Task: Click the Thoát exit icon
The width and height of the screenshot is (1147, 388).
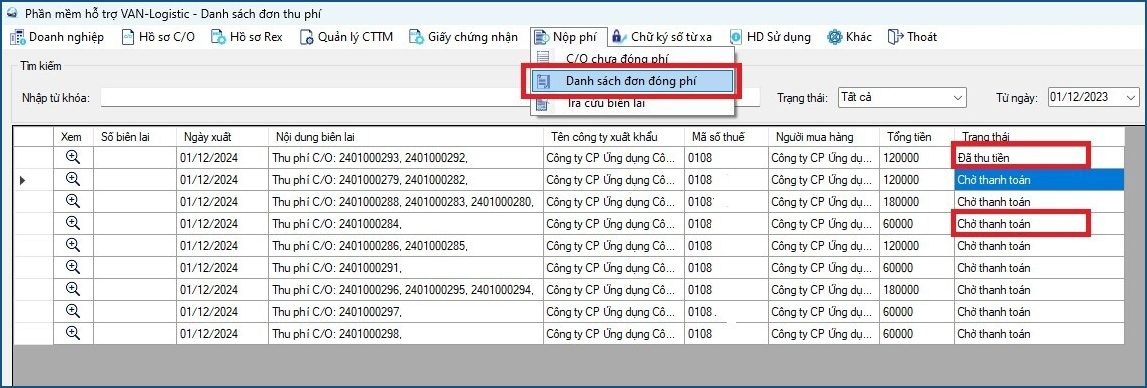Action: [895, 37]
